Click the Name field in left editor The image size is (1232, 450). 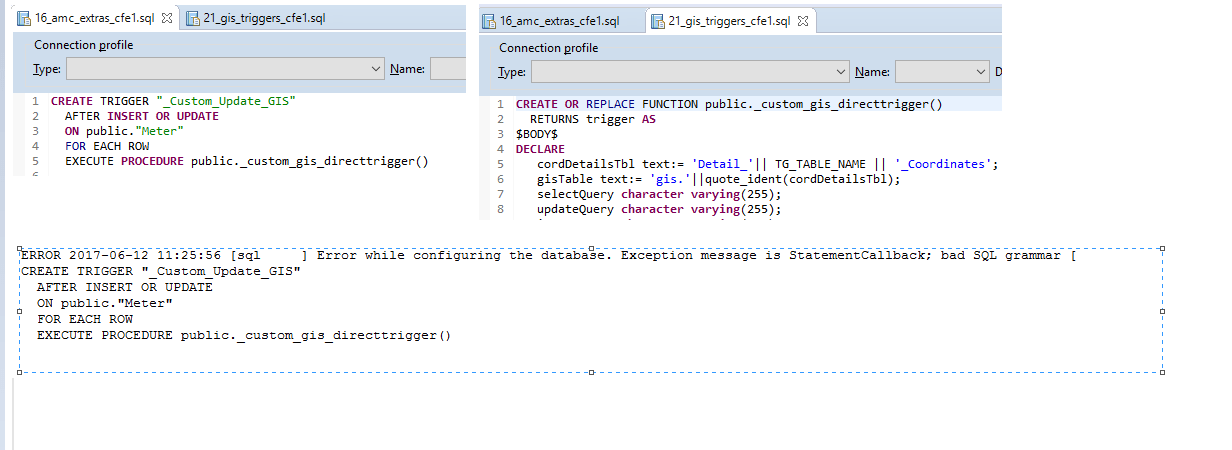point(448,69)
